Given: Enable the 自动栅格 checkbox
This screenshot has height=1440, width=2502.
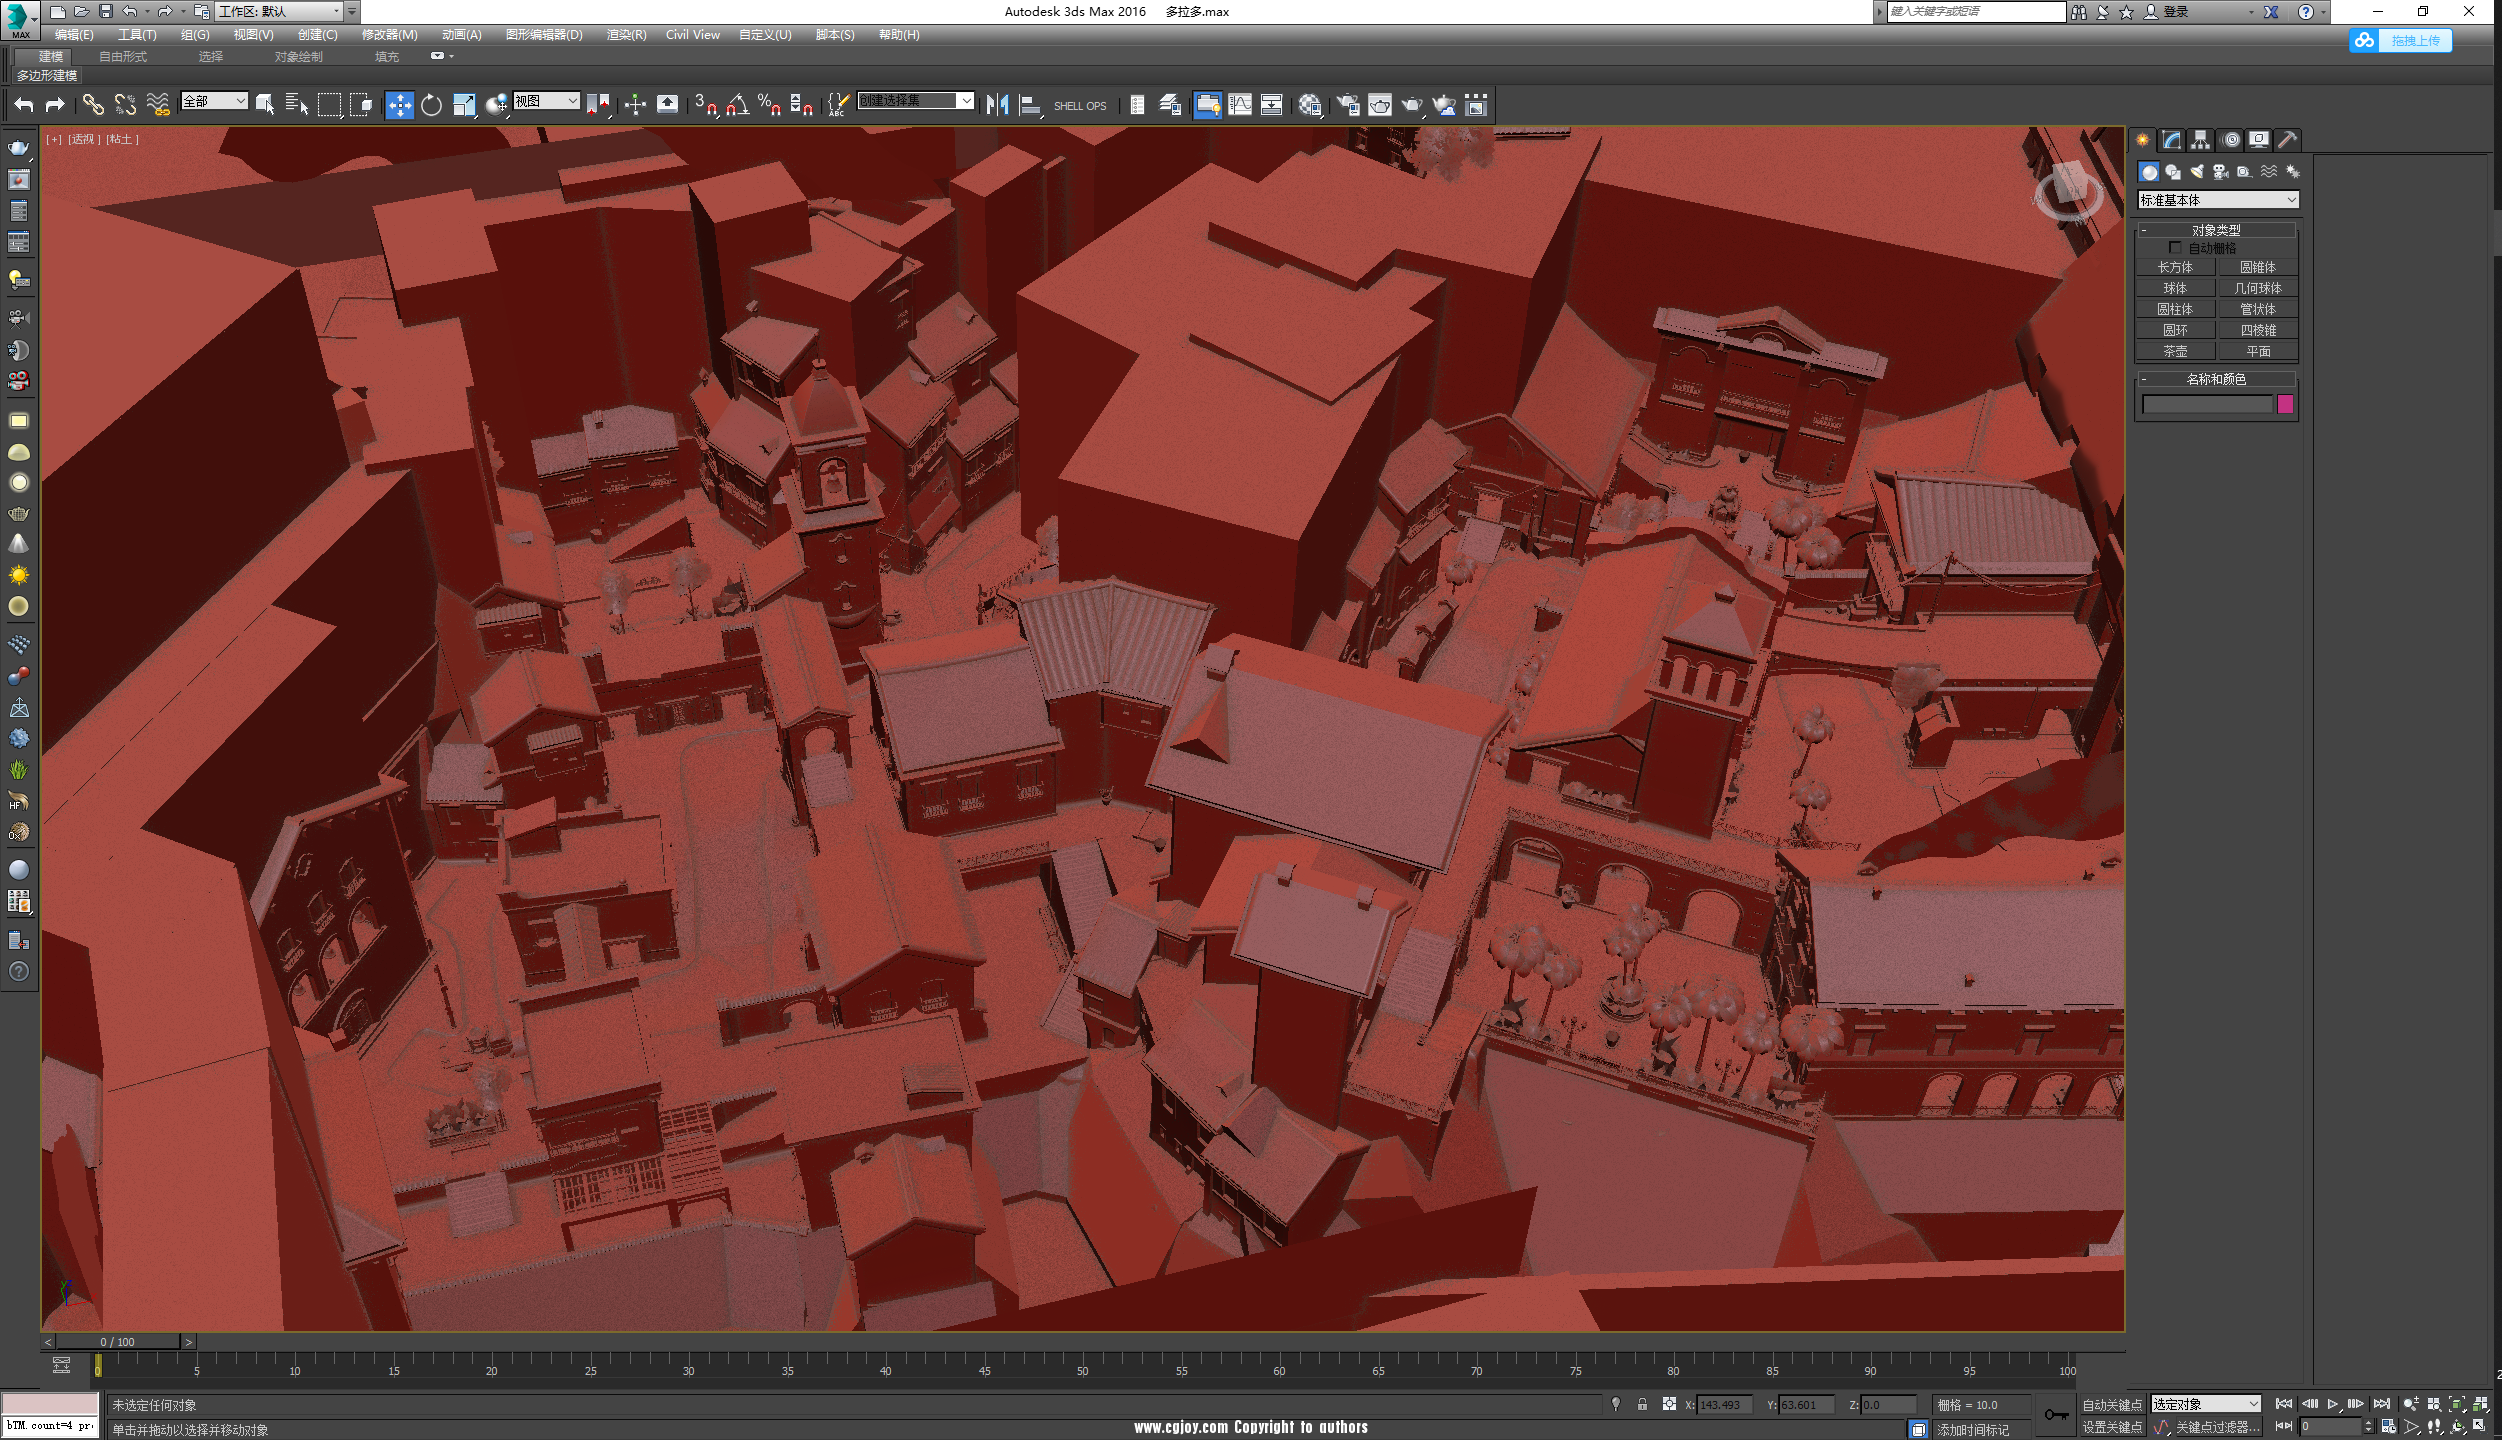Looking at the screenshot, I should point(2174,248).
